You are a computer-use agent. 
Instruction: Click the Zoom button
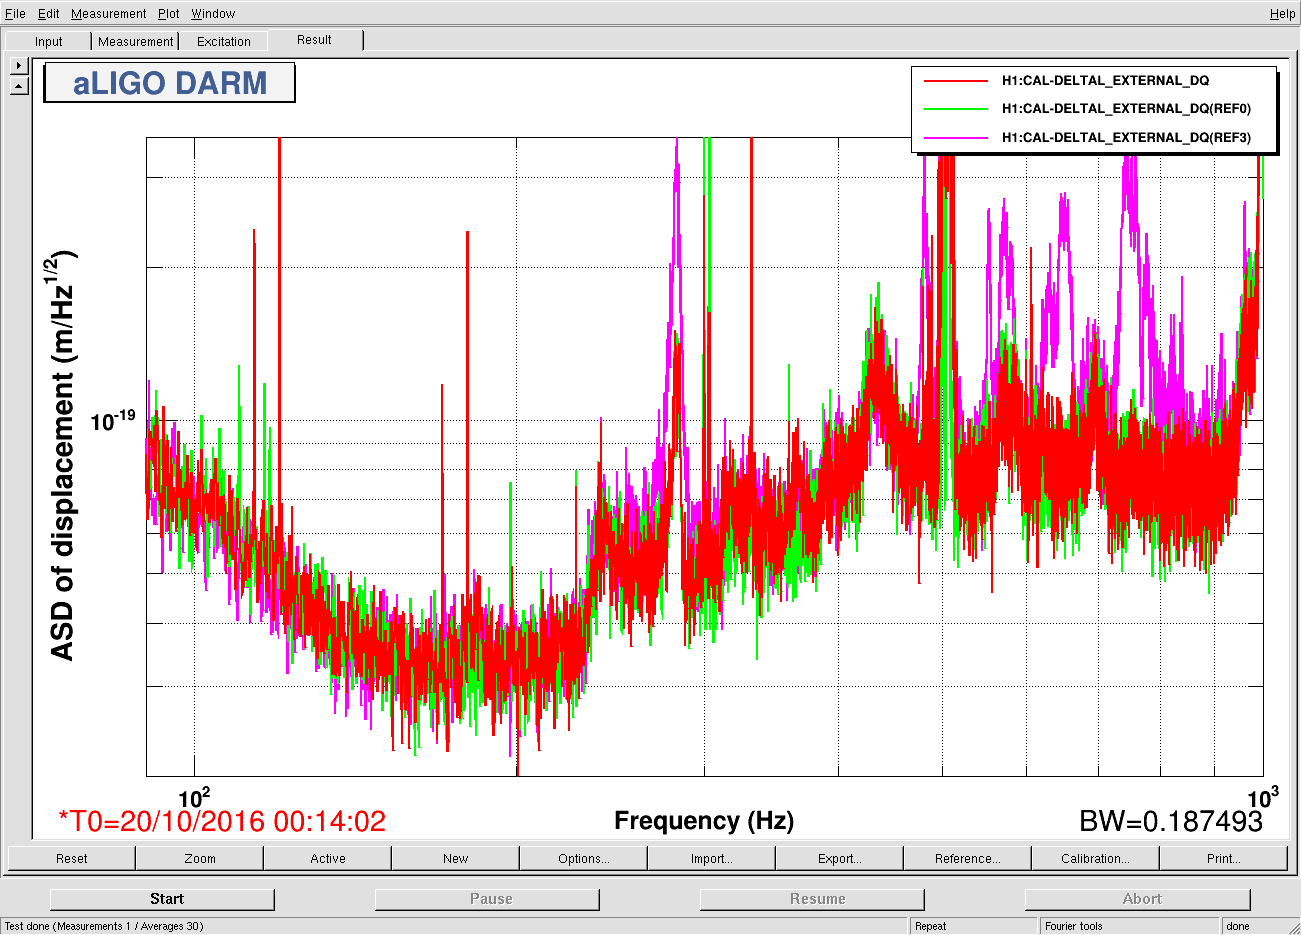tap(200, 858)
